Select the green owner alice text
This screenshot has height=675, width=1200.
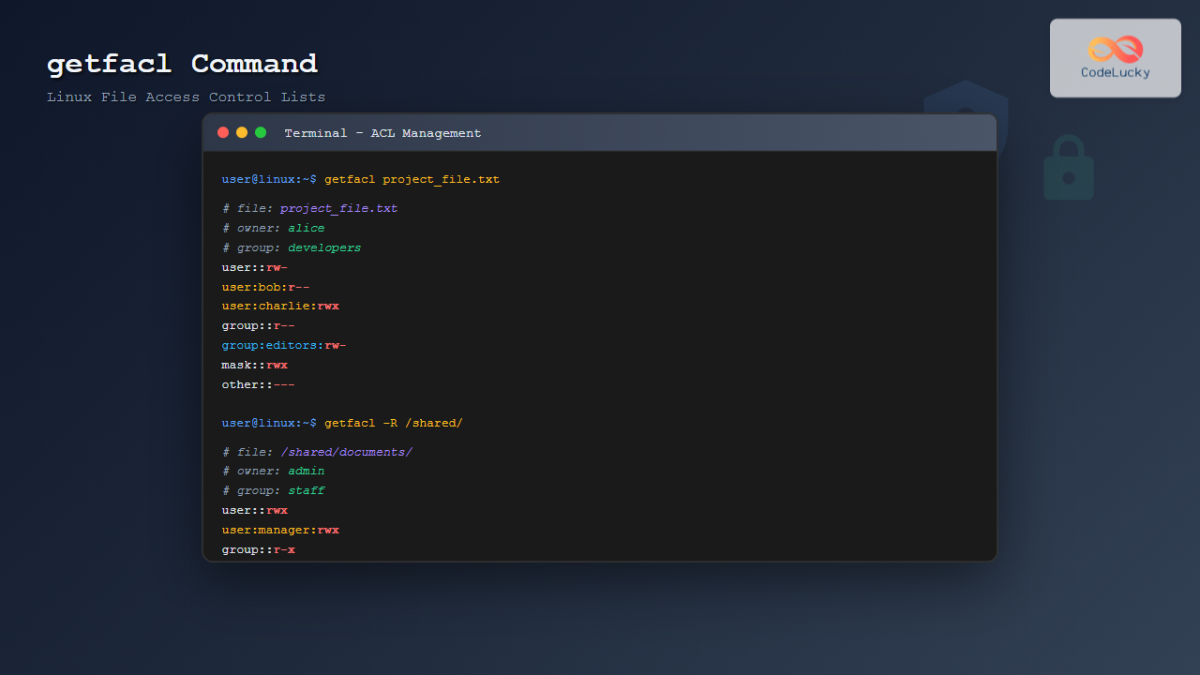[305, 227]
